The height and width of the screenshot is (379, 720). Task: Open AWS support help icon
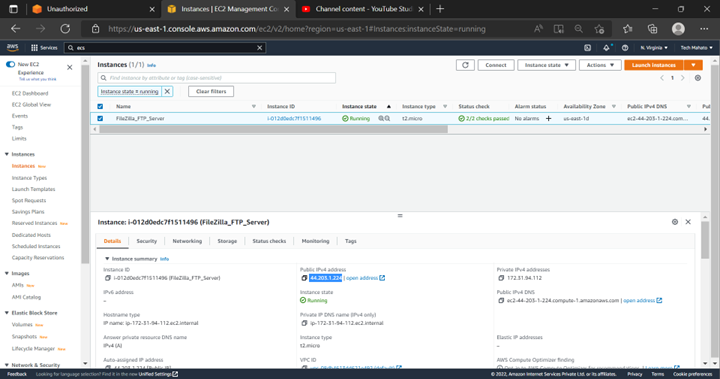[625, 48]
